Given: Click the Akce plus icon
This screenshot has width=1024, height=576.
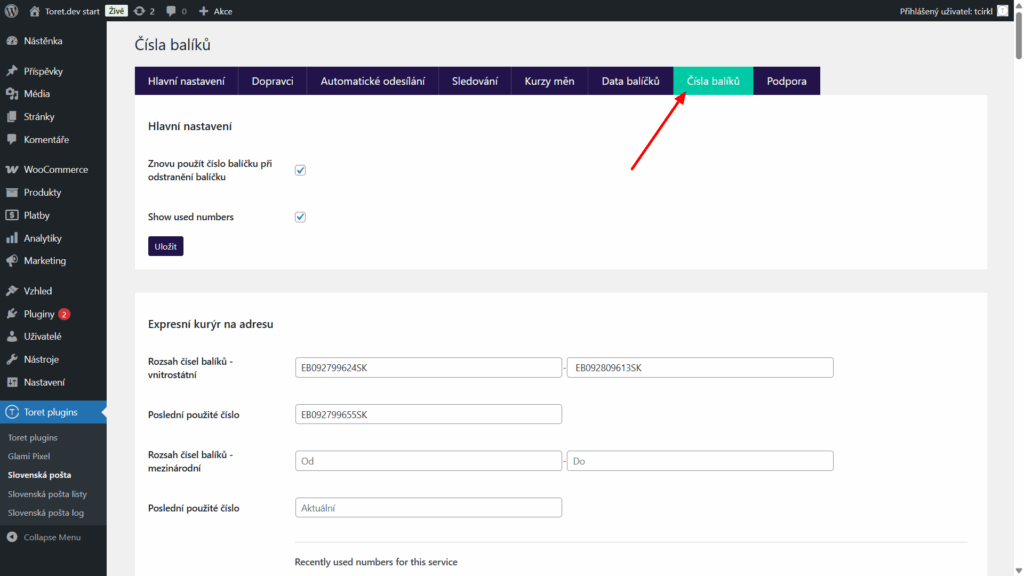Looking at the screenshot, I should coord(204,11).
